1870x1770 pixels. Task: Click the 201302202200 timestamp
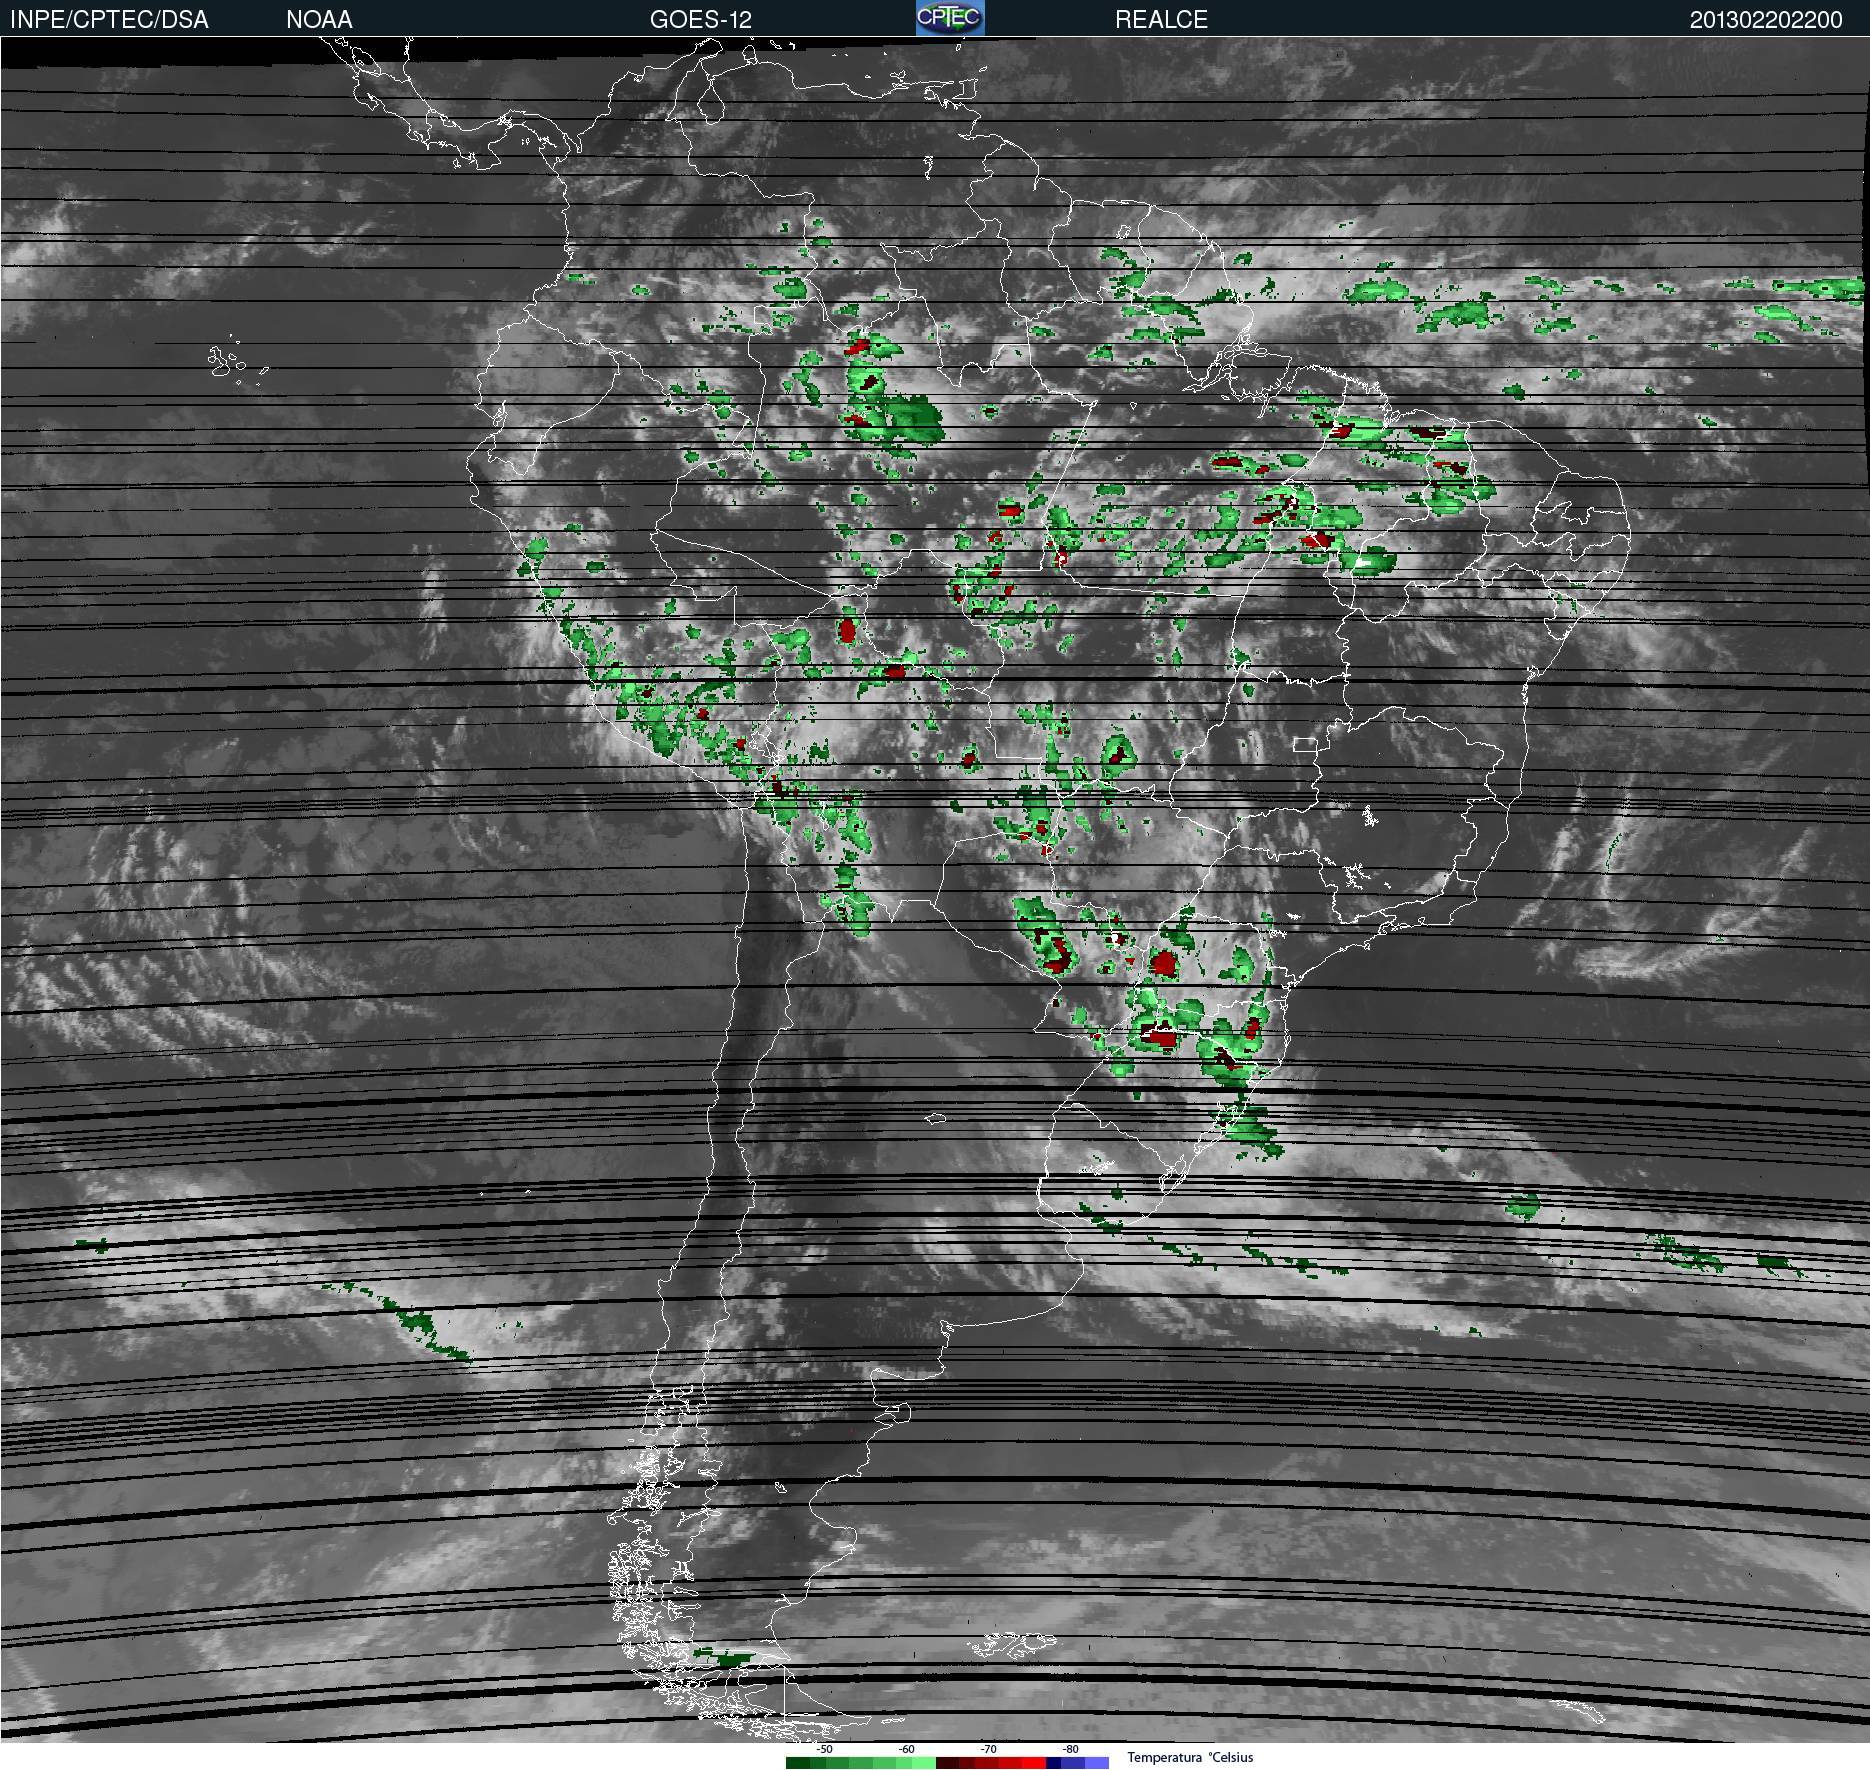point(1766,20)
